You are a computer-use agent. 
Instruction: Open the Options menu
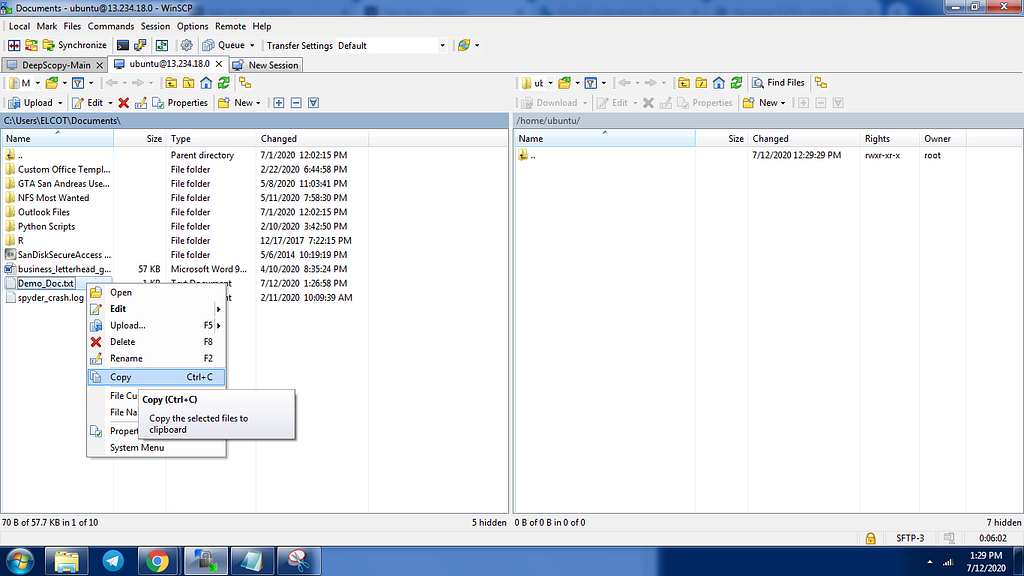[193, 26]
